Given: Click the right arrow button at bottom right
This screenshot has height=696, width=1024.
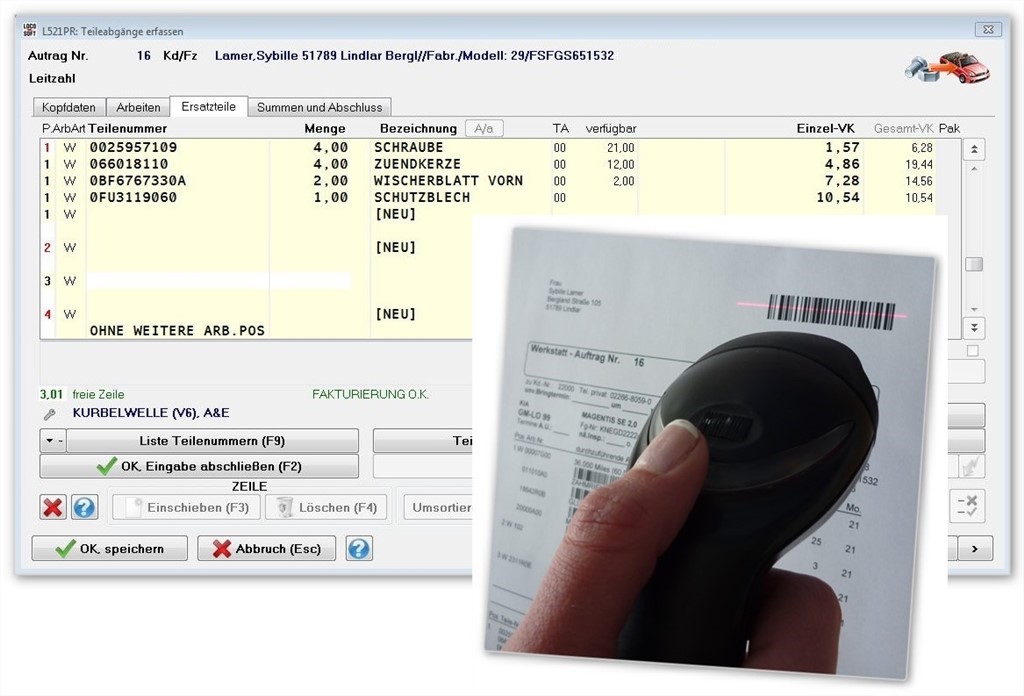Looking at the screenshot, I should pyautogui.click(x=975, y=548).
